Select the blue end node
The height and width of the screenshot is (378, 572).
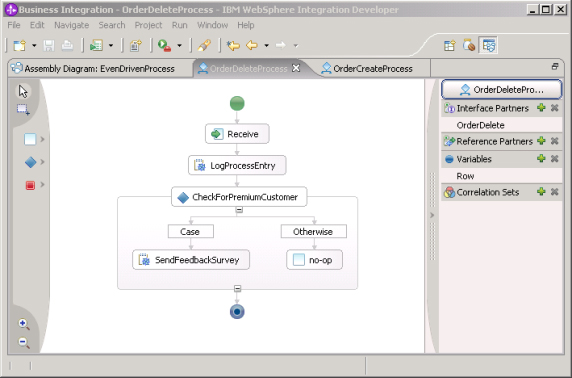(x=237, y=312)
